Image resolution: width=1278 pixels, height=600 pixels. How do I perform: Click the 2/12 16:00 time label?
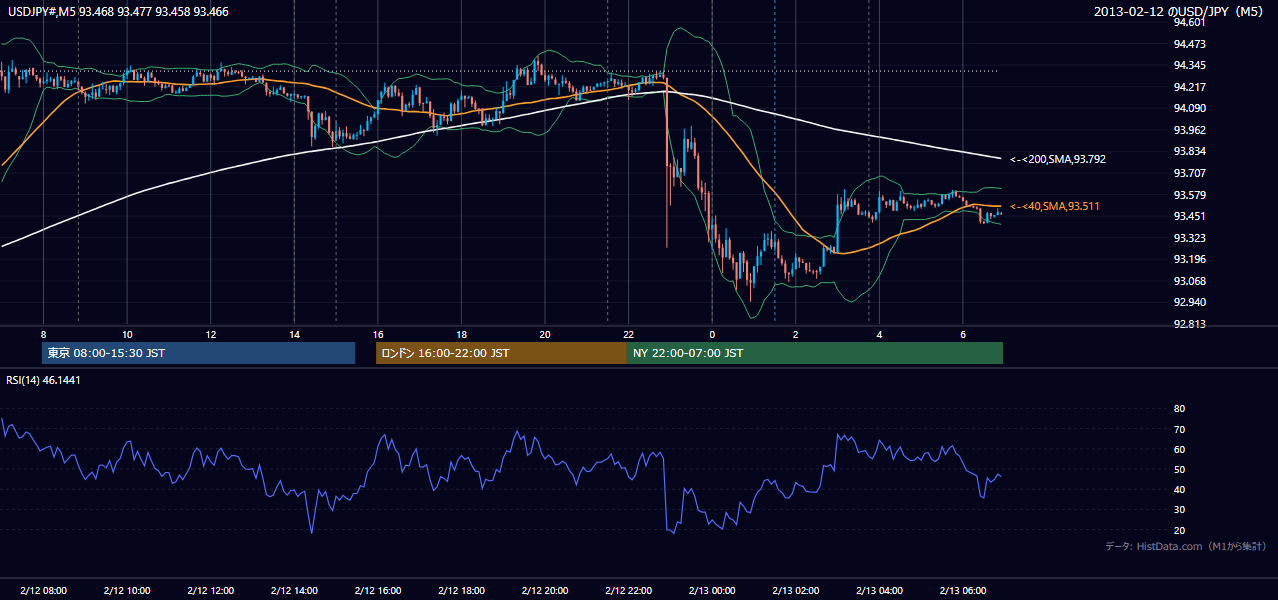pyautogui.click(x=377, y=591)
